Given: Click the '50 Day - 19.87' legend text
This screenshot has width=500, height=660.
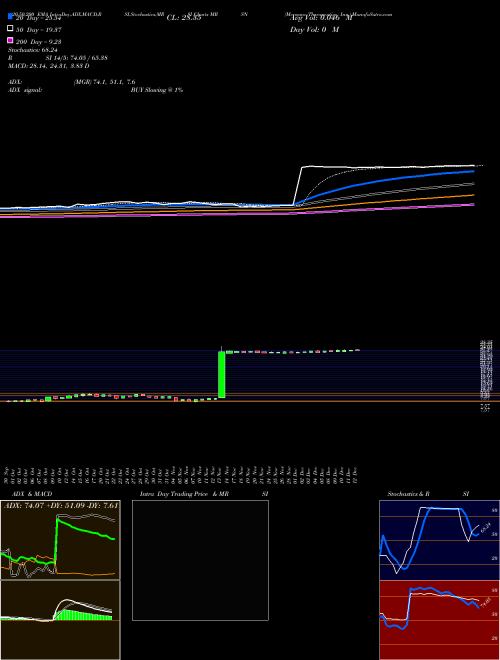Looking at the screenshot, I should (39, 30).
